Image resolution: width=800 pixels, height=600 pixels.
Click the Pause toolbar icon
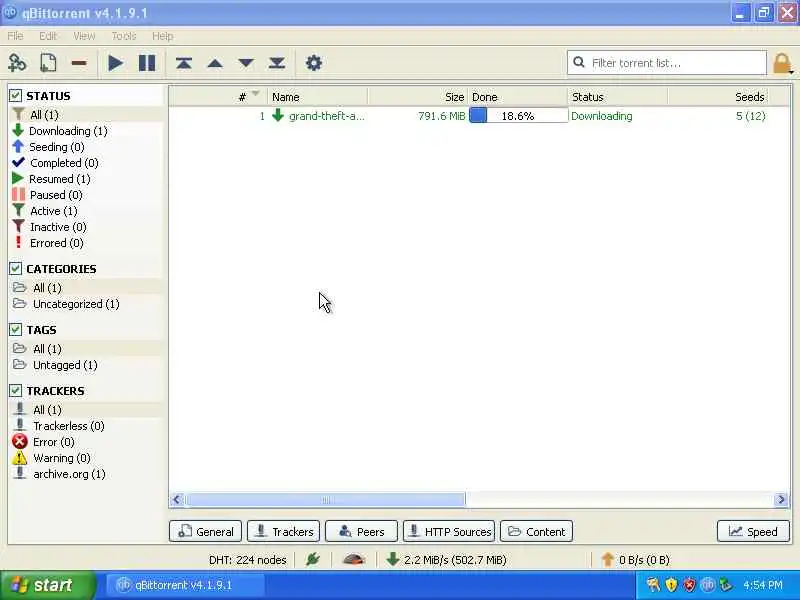click(147, 63)
